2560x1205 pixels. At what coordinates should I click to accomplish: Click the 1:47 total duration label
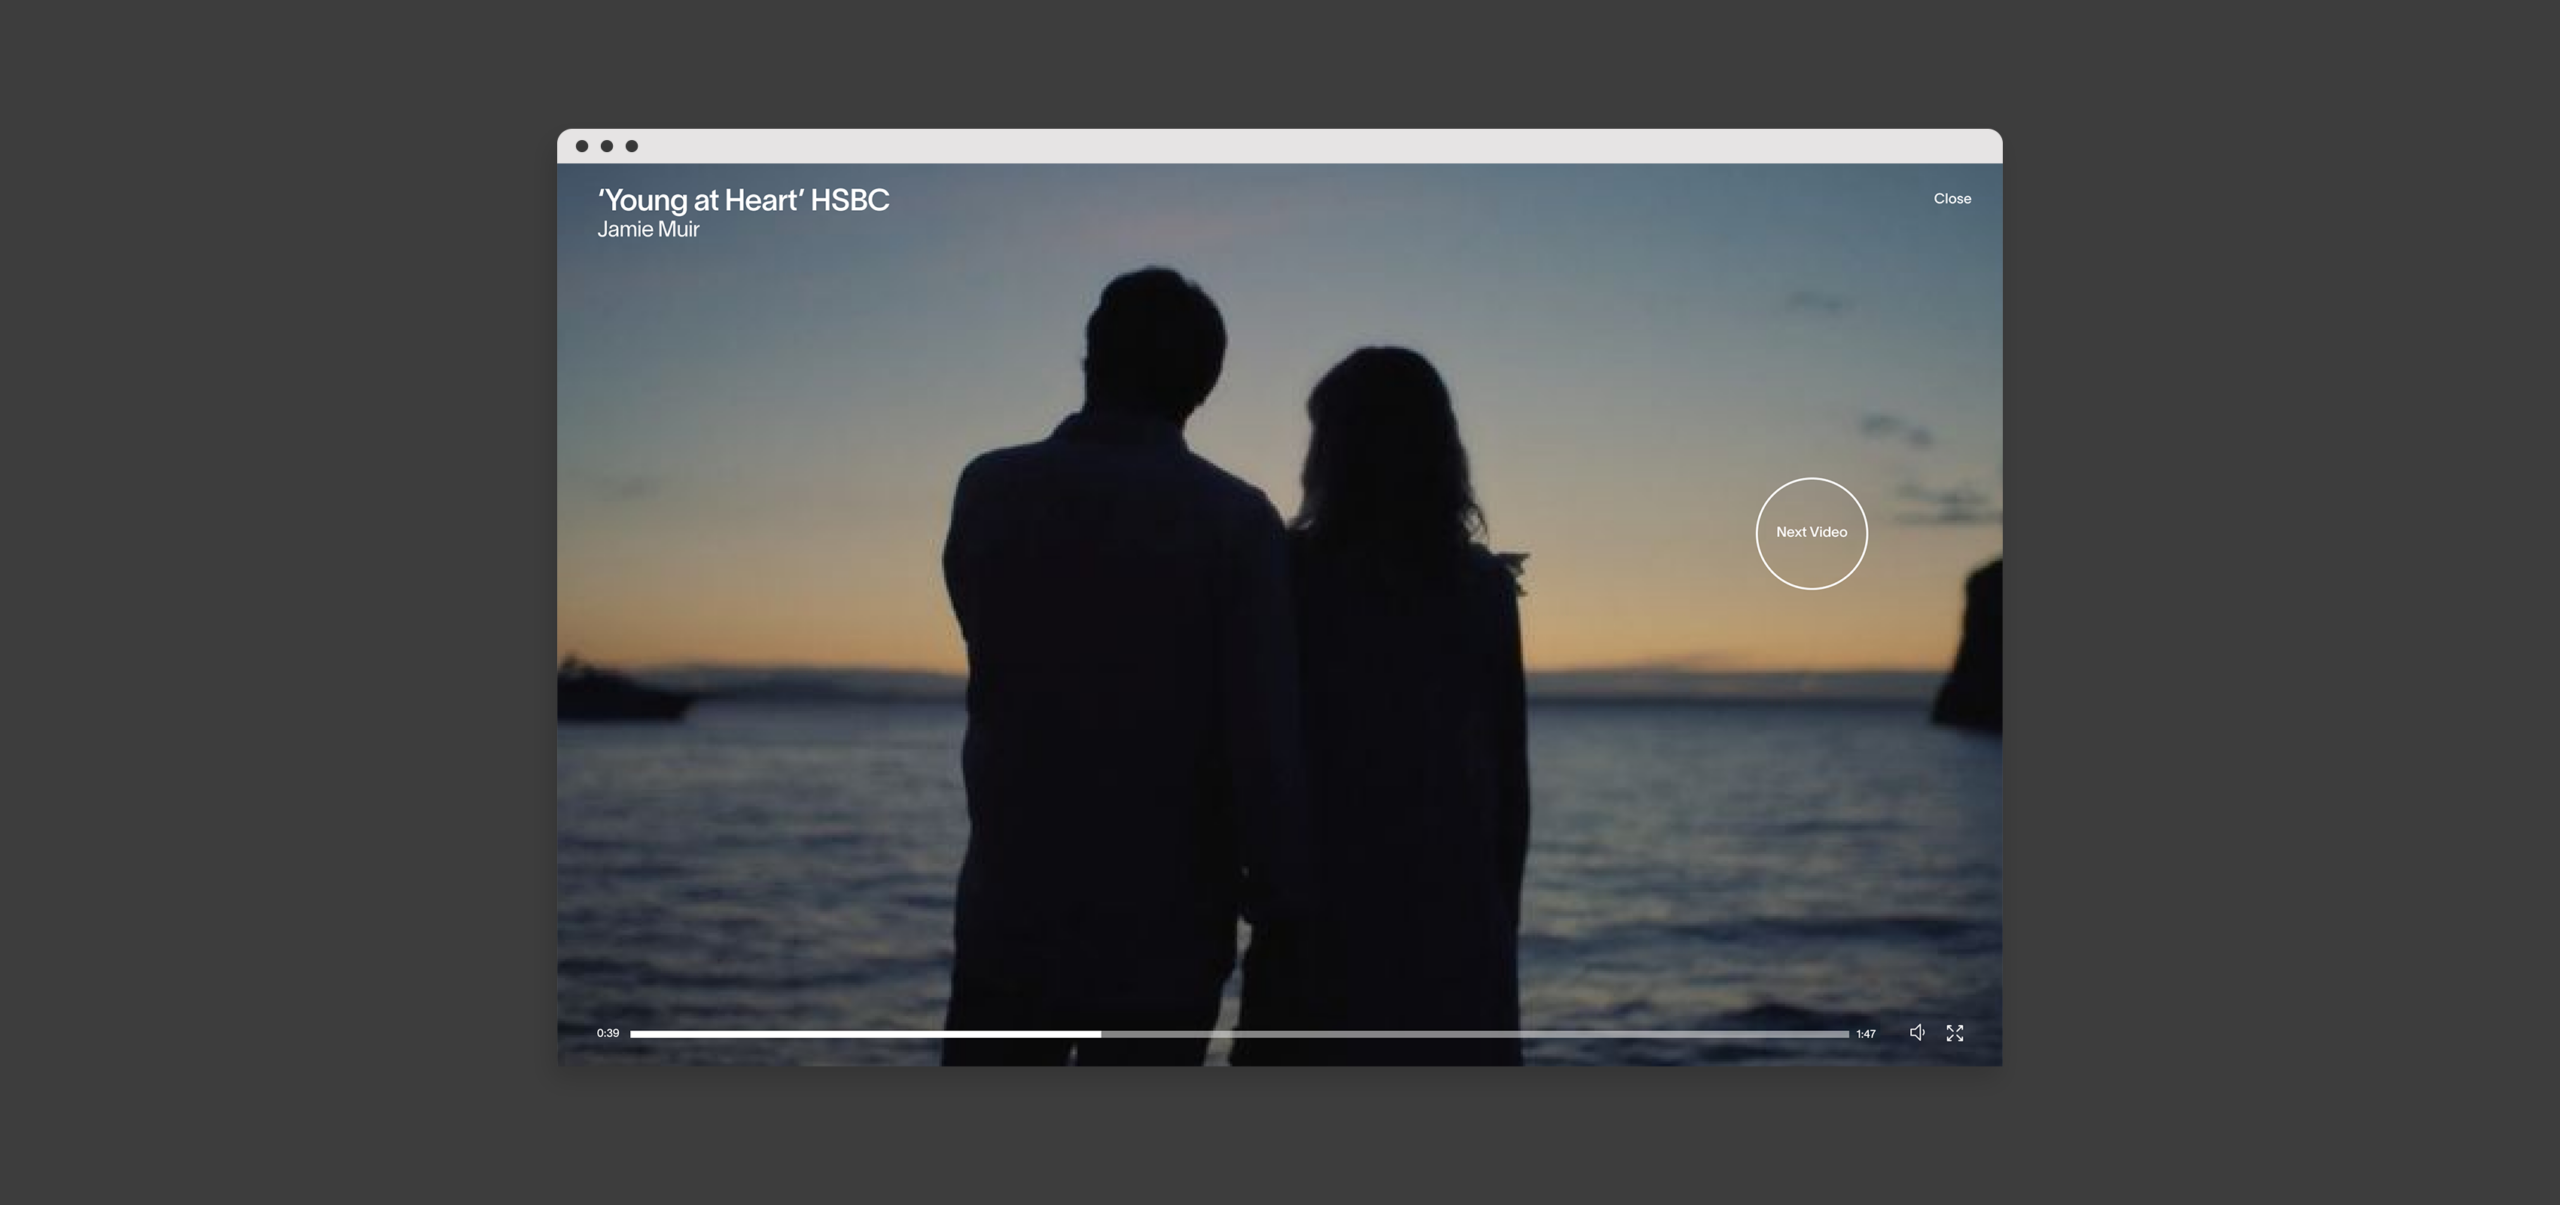tap(1865, 1034)
